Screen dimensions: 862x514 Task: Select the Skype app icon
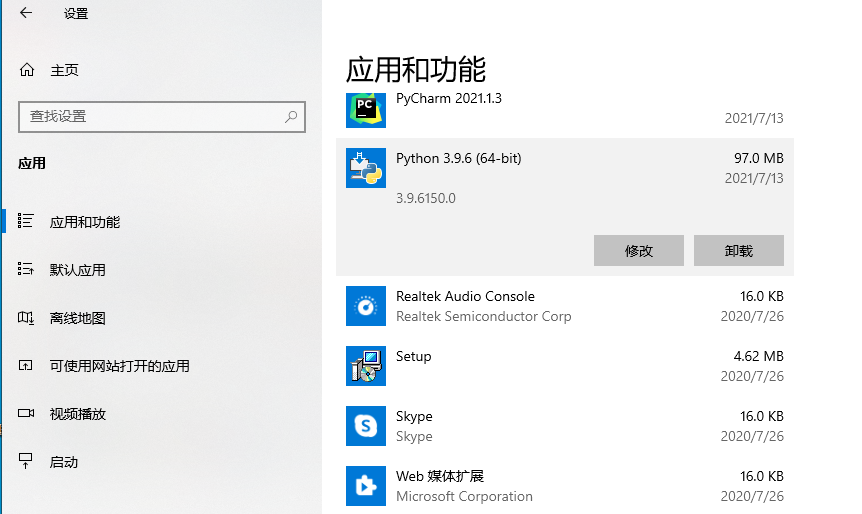tap(366, 425)
